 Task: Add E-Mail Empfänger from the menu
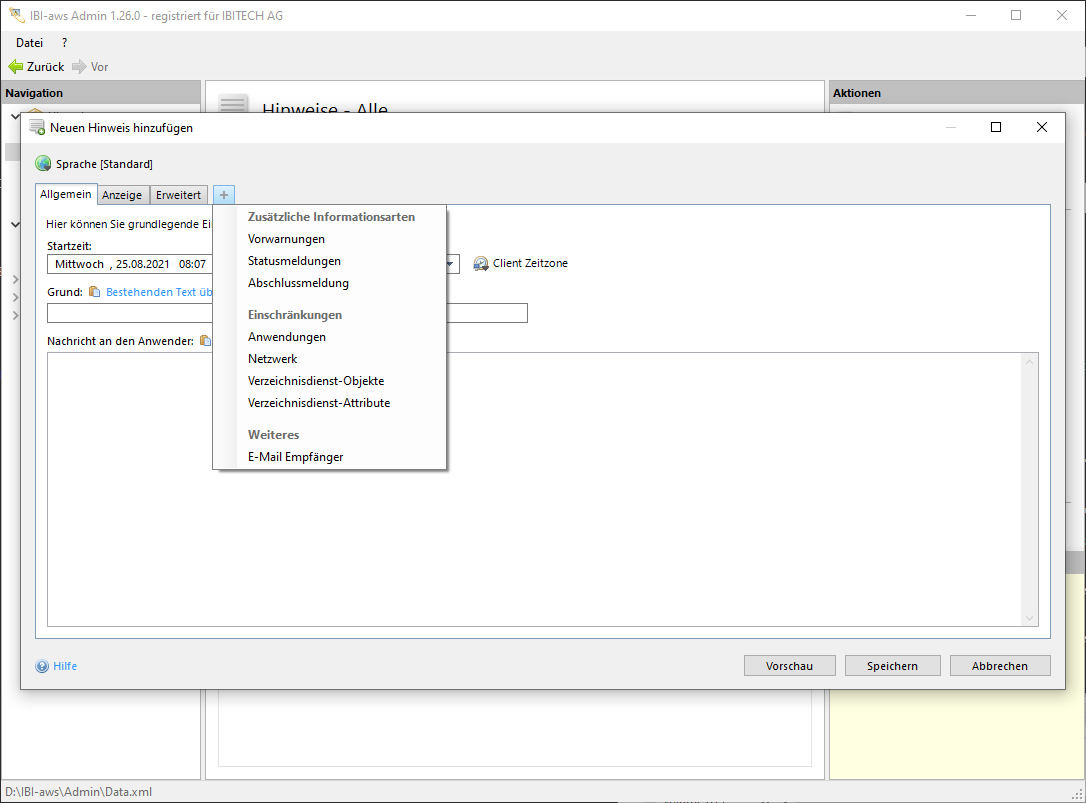[295, 457]
